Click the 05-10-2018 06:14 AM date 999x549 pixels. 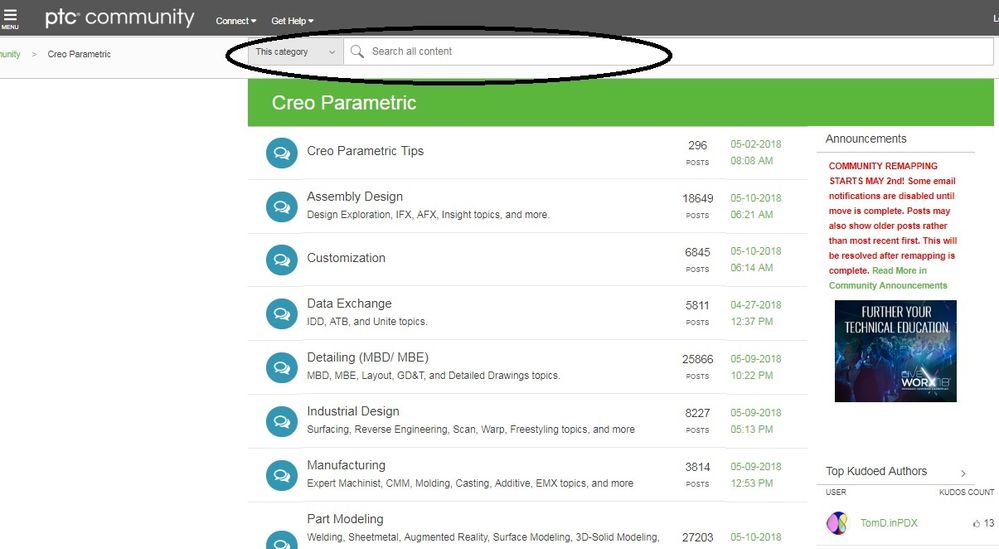(x=756, y=260)
